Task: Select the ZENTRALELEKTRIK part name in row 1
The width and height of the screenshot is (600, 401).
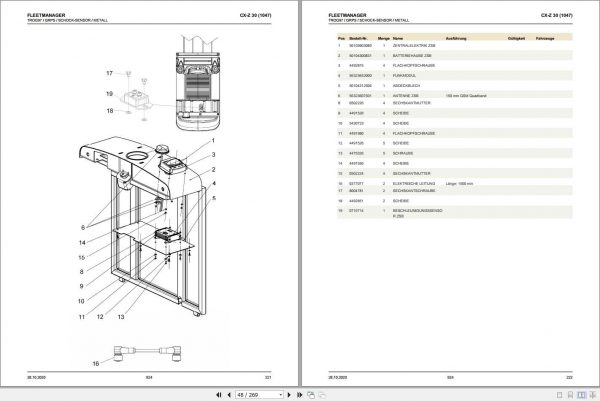Action: pos(414,46)
